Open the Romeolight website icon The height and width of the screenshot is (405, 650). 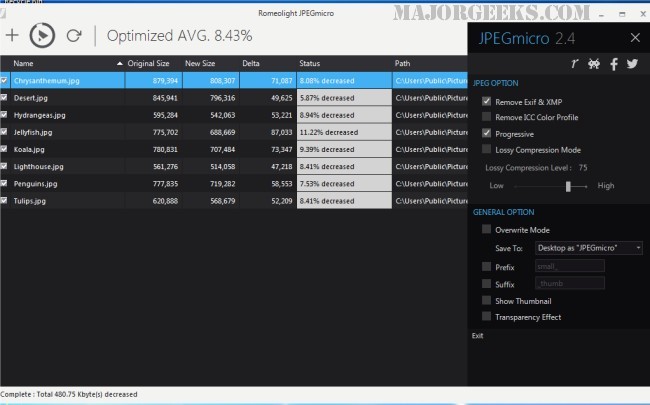pyautogui.click(x=574, y=64)
